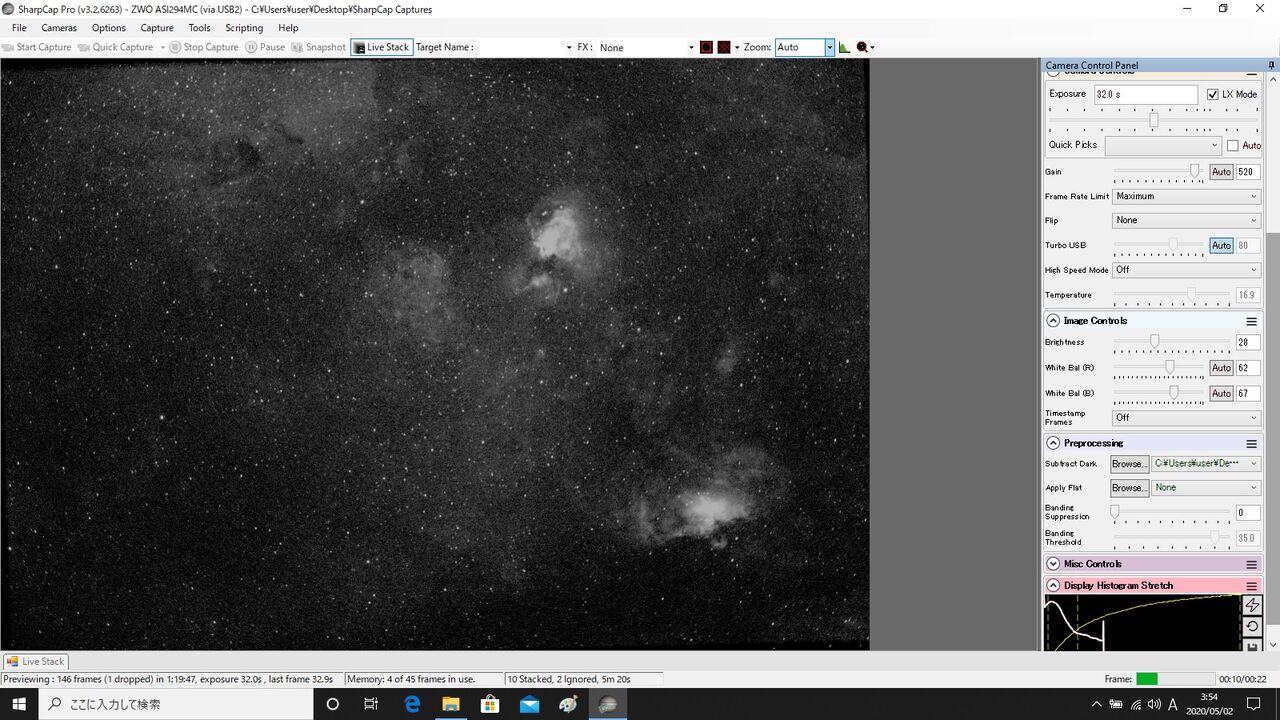This screenshot has height=720, width=1280.
Task: Open Microsoft Store from the taskbar
Action: click(490, 704)
